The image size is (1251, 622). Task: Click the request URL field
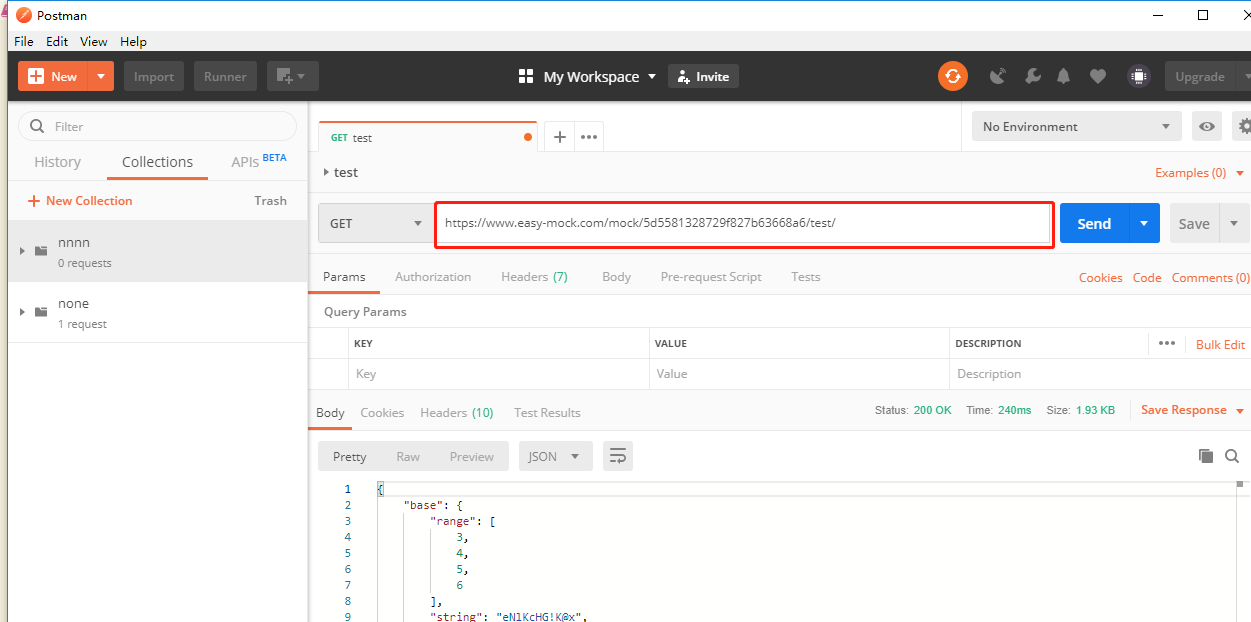coord(743,223)
